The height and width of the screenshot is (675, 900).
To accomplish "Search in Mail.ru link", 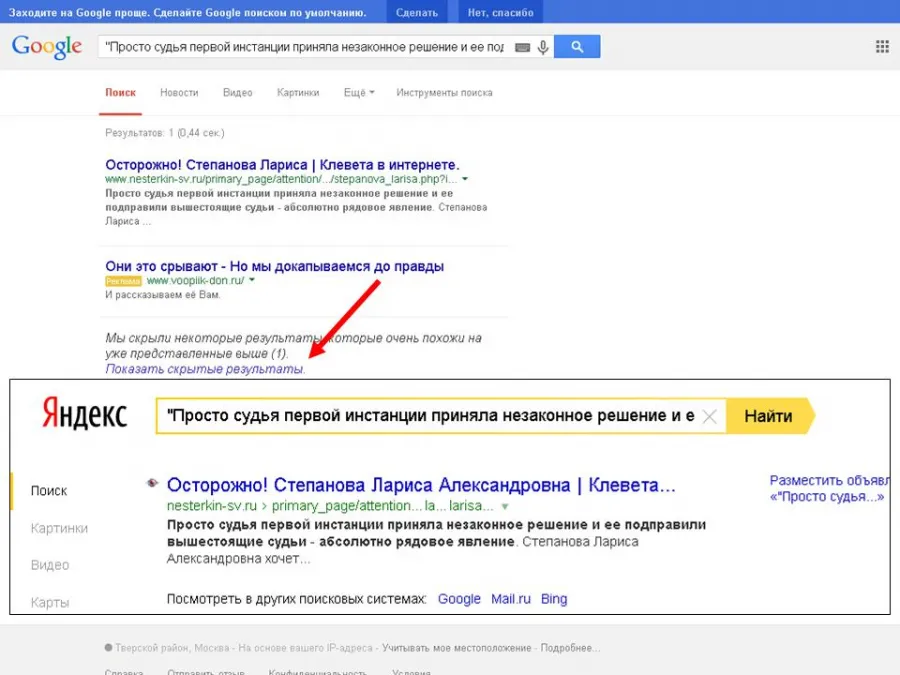I will 511,599.
